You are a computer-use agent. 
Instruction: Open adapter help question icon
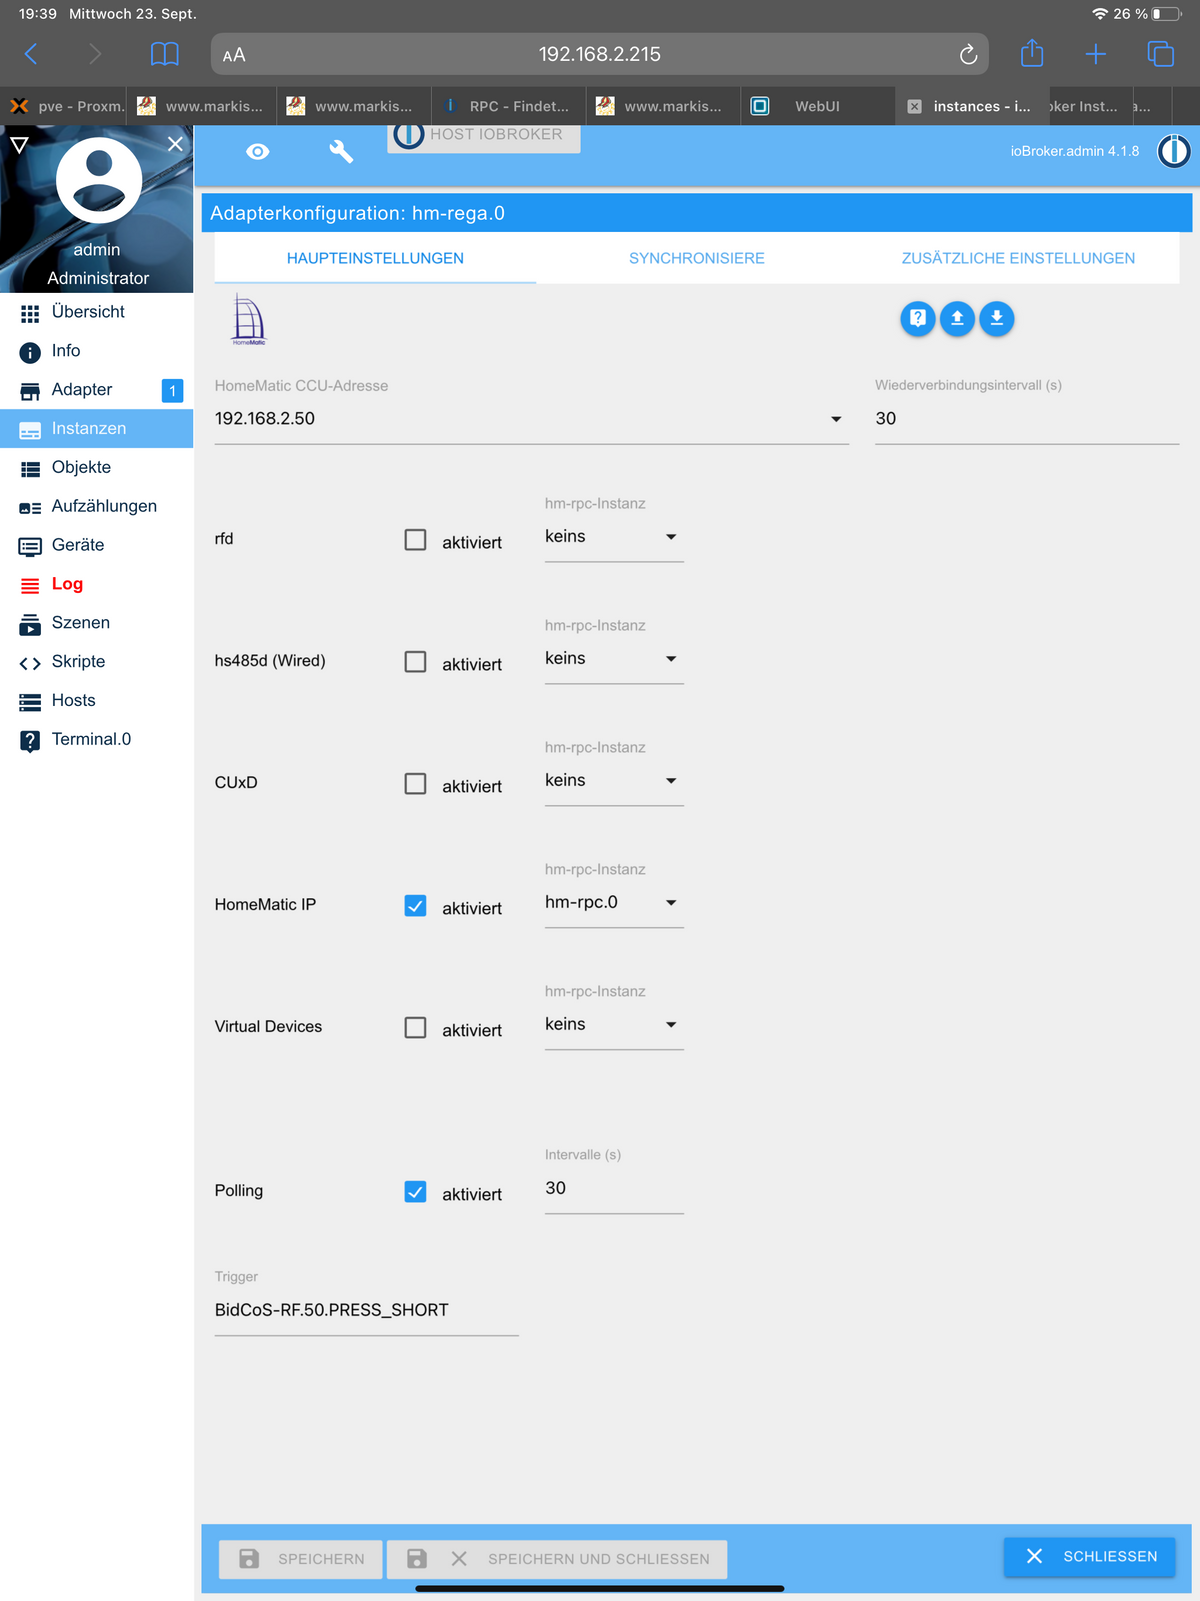(x=918, y=319)
